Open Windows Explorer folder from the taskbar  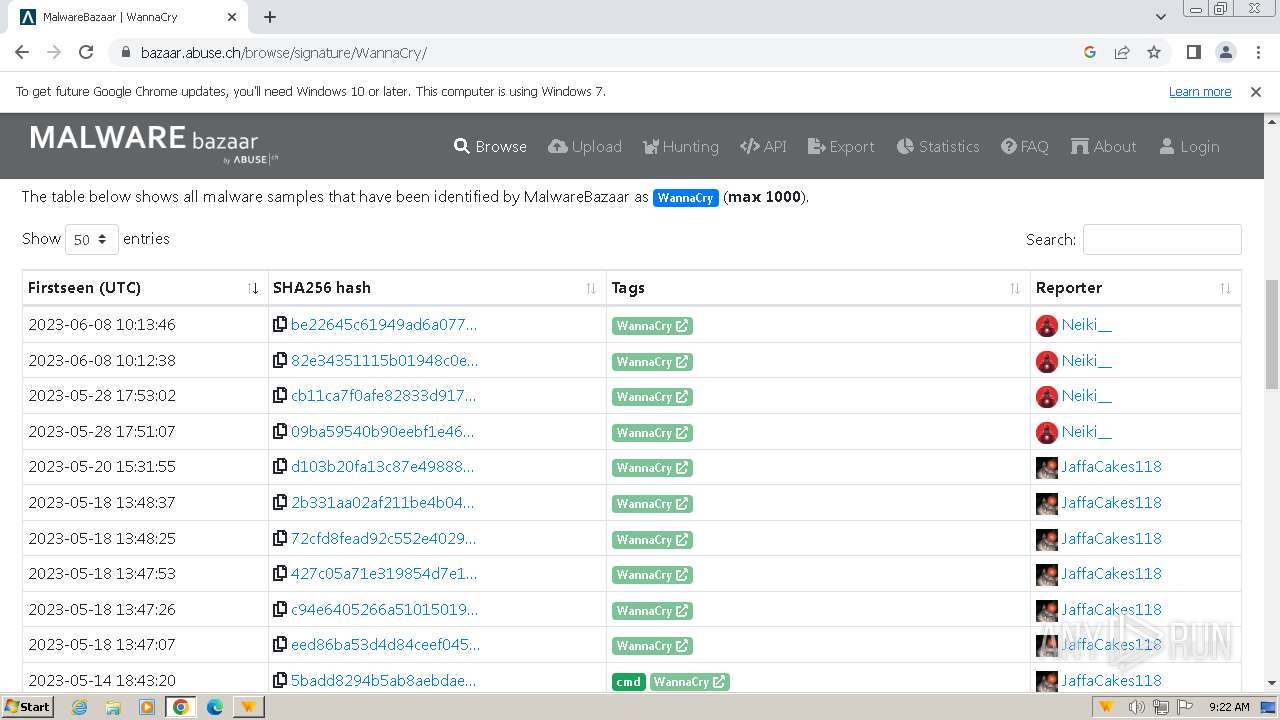pyautogui.click(x=113, y=707)
